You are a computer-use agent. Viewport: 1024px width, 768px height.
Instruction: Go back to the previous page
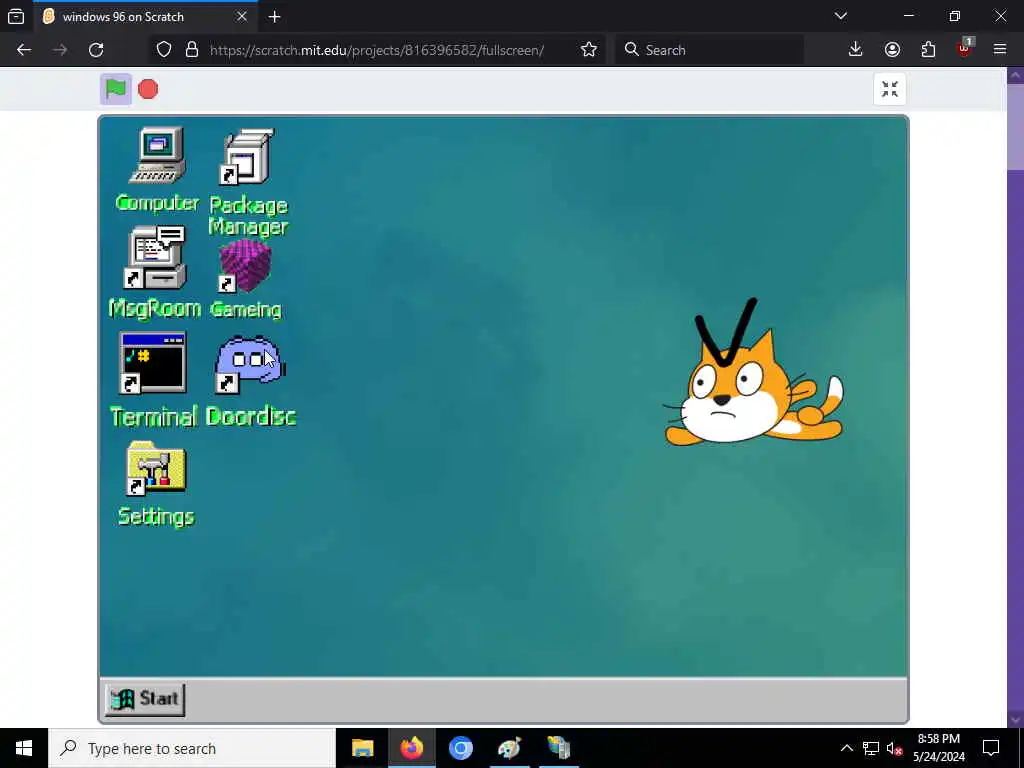pos(24,50)
